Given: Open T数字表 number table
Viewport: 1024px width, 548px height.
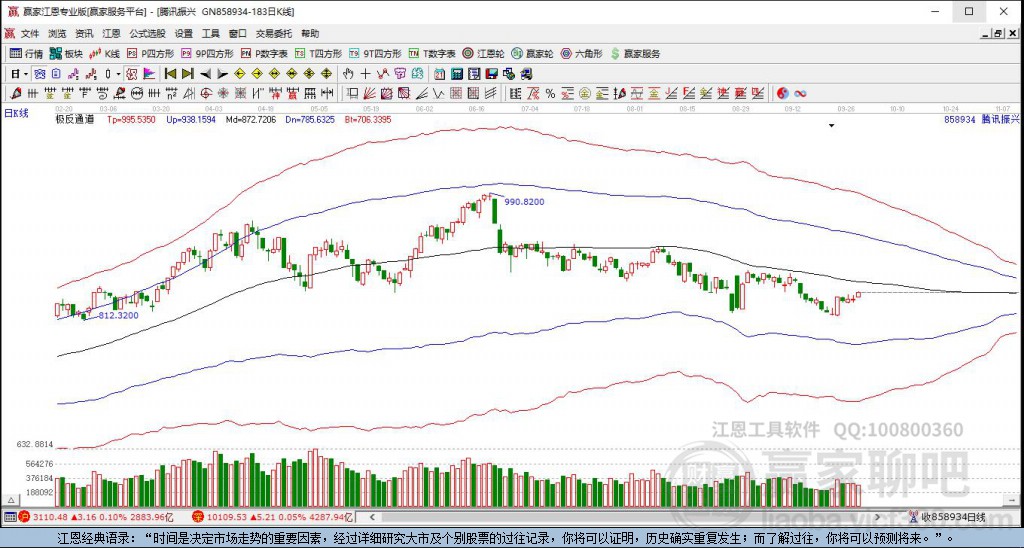Looking at the screenshot, I should click(x=432, y=54).
